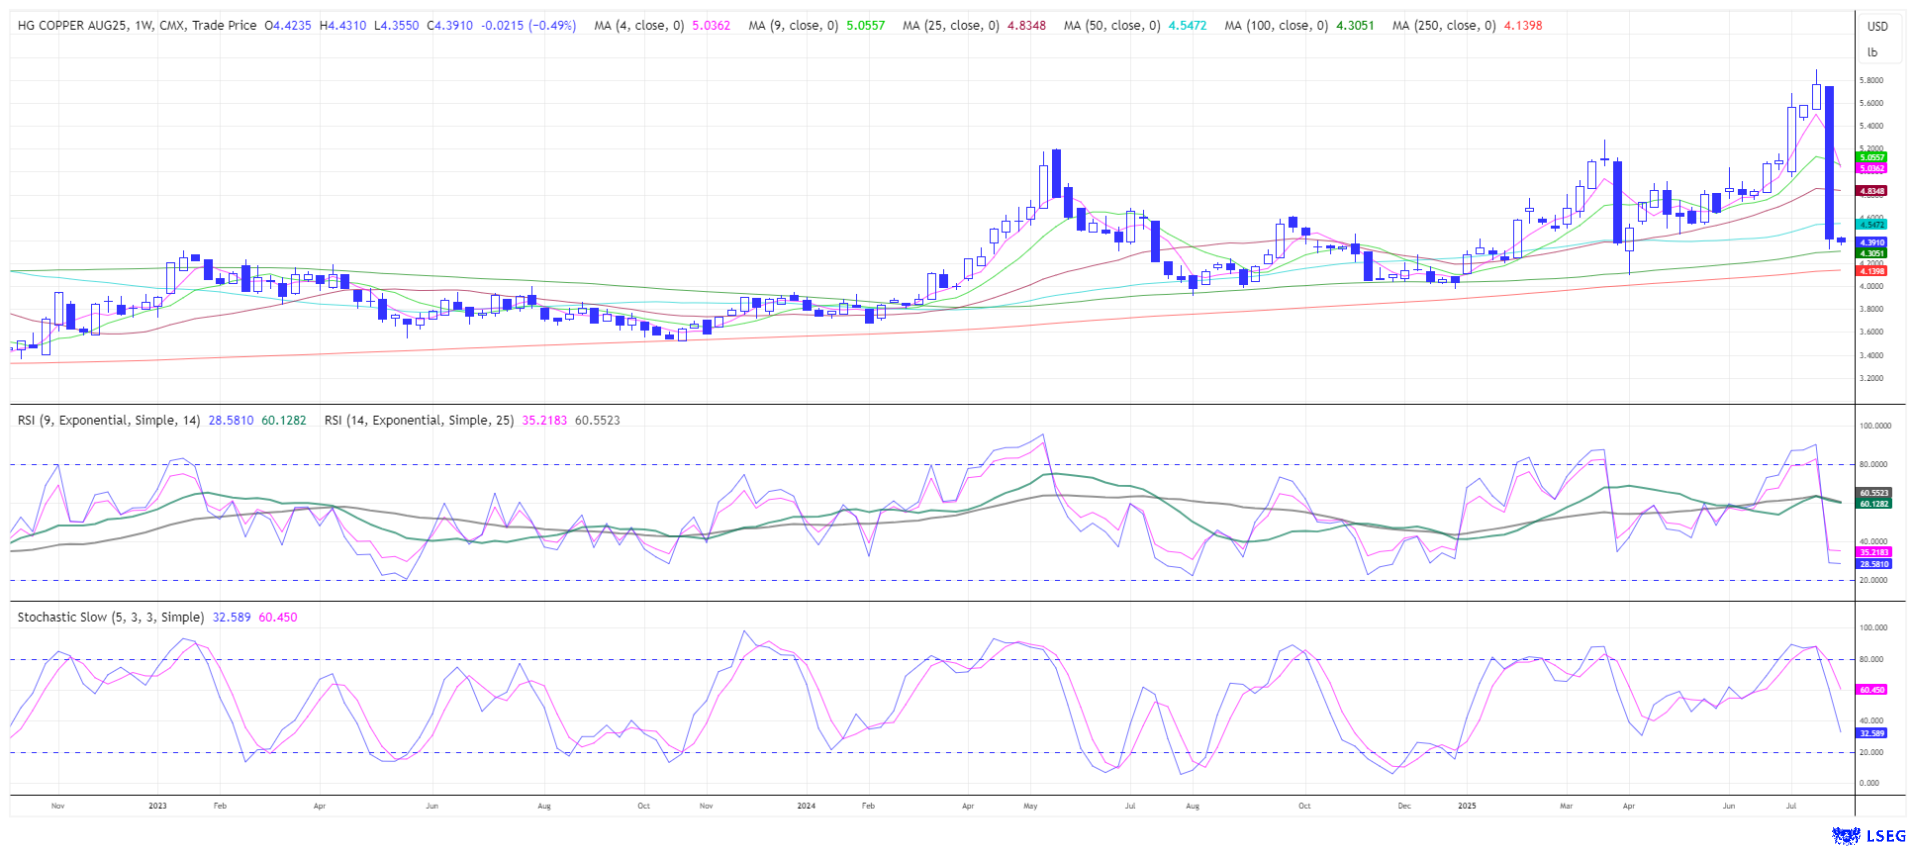Click the magenta 35.2183 RSI value tag
1916x847 pixels.
tap(1873, 552)
